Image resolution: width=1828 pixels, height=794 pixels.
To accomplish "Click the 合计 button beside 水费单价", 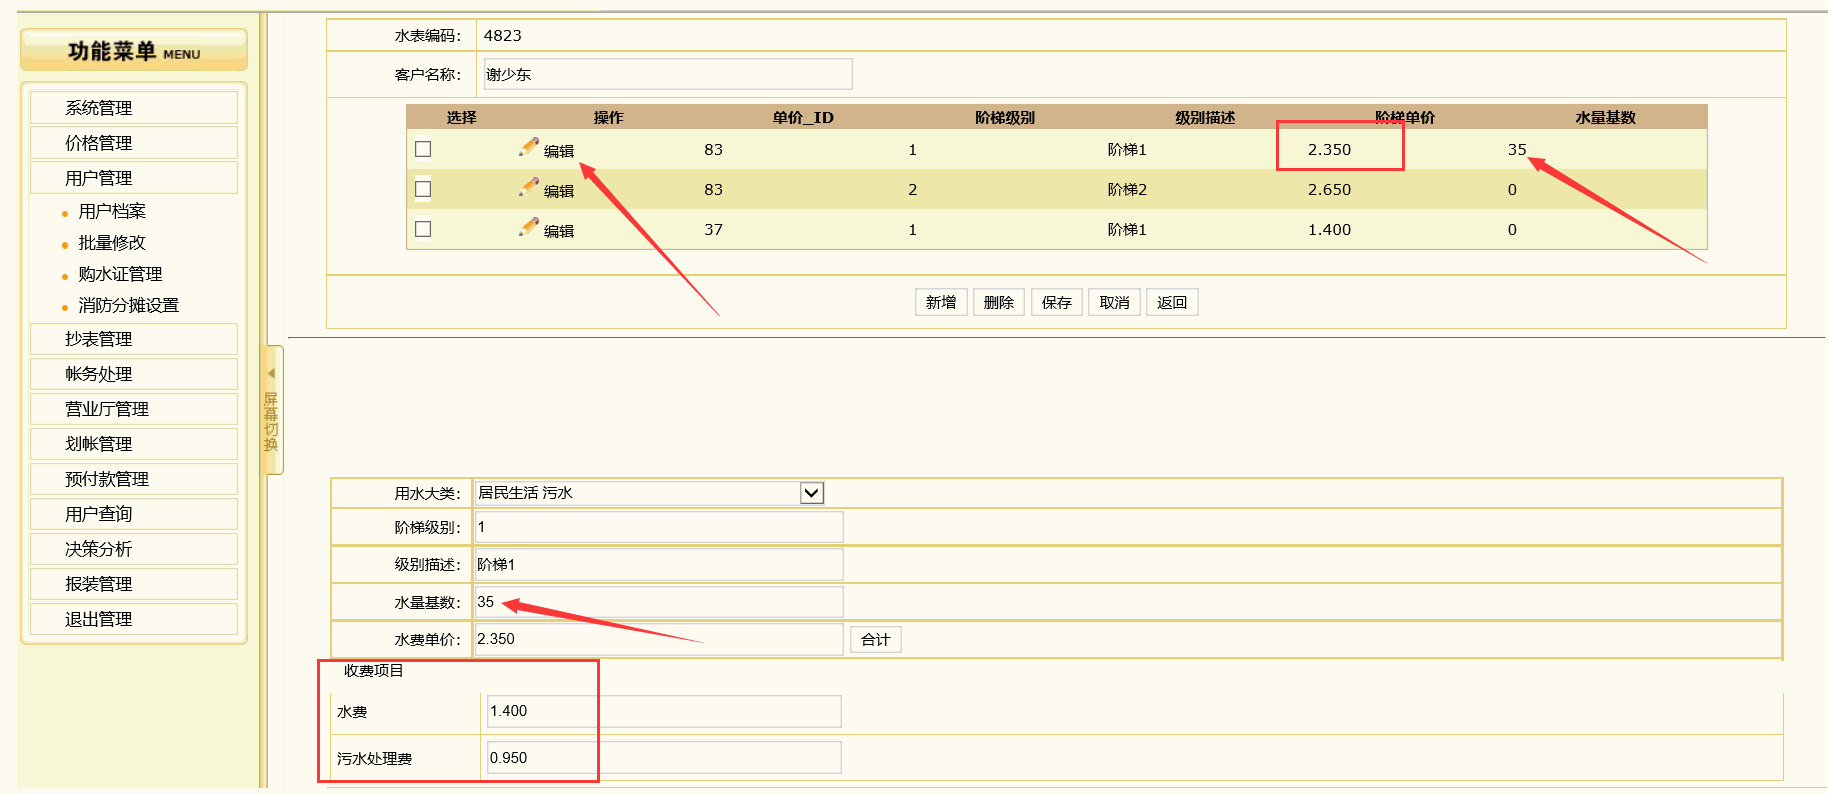I will pos(875,640).
